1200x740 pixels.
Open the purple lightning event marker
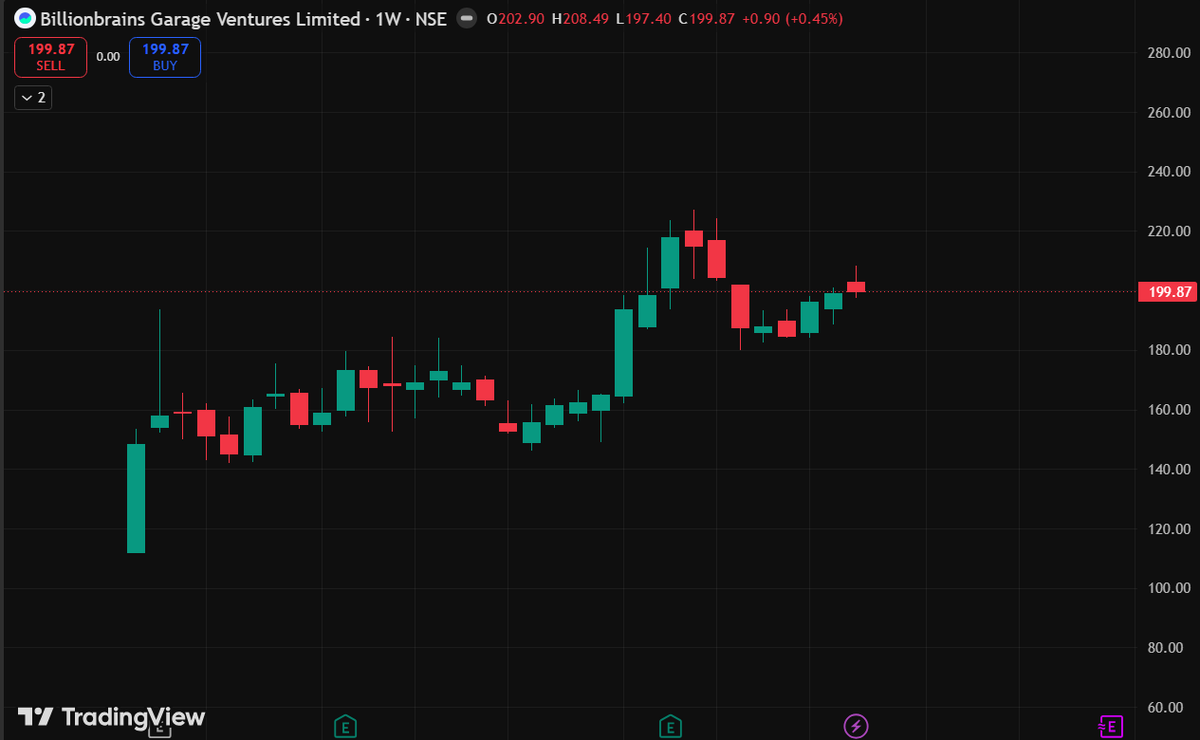856,725
